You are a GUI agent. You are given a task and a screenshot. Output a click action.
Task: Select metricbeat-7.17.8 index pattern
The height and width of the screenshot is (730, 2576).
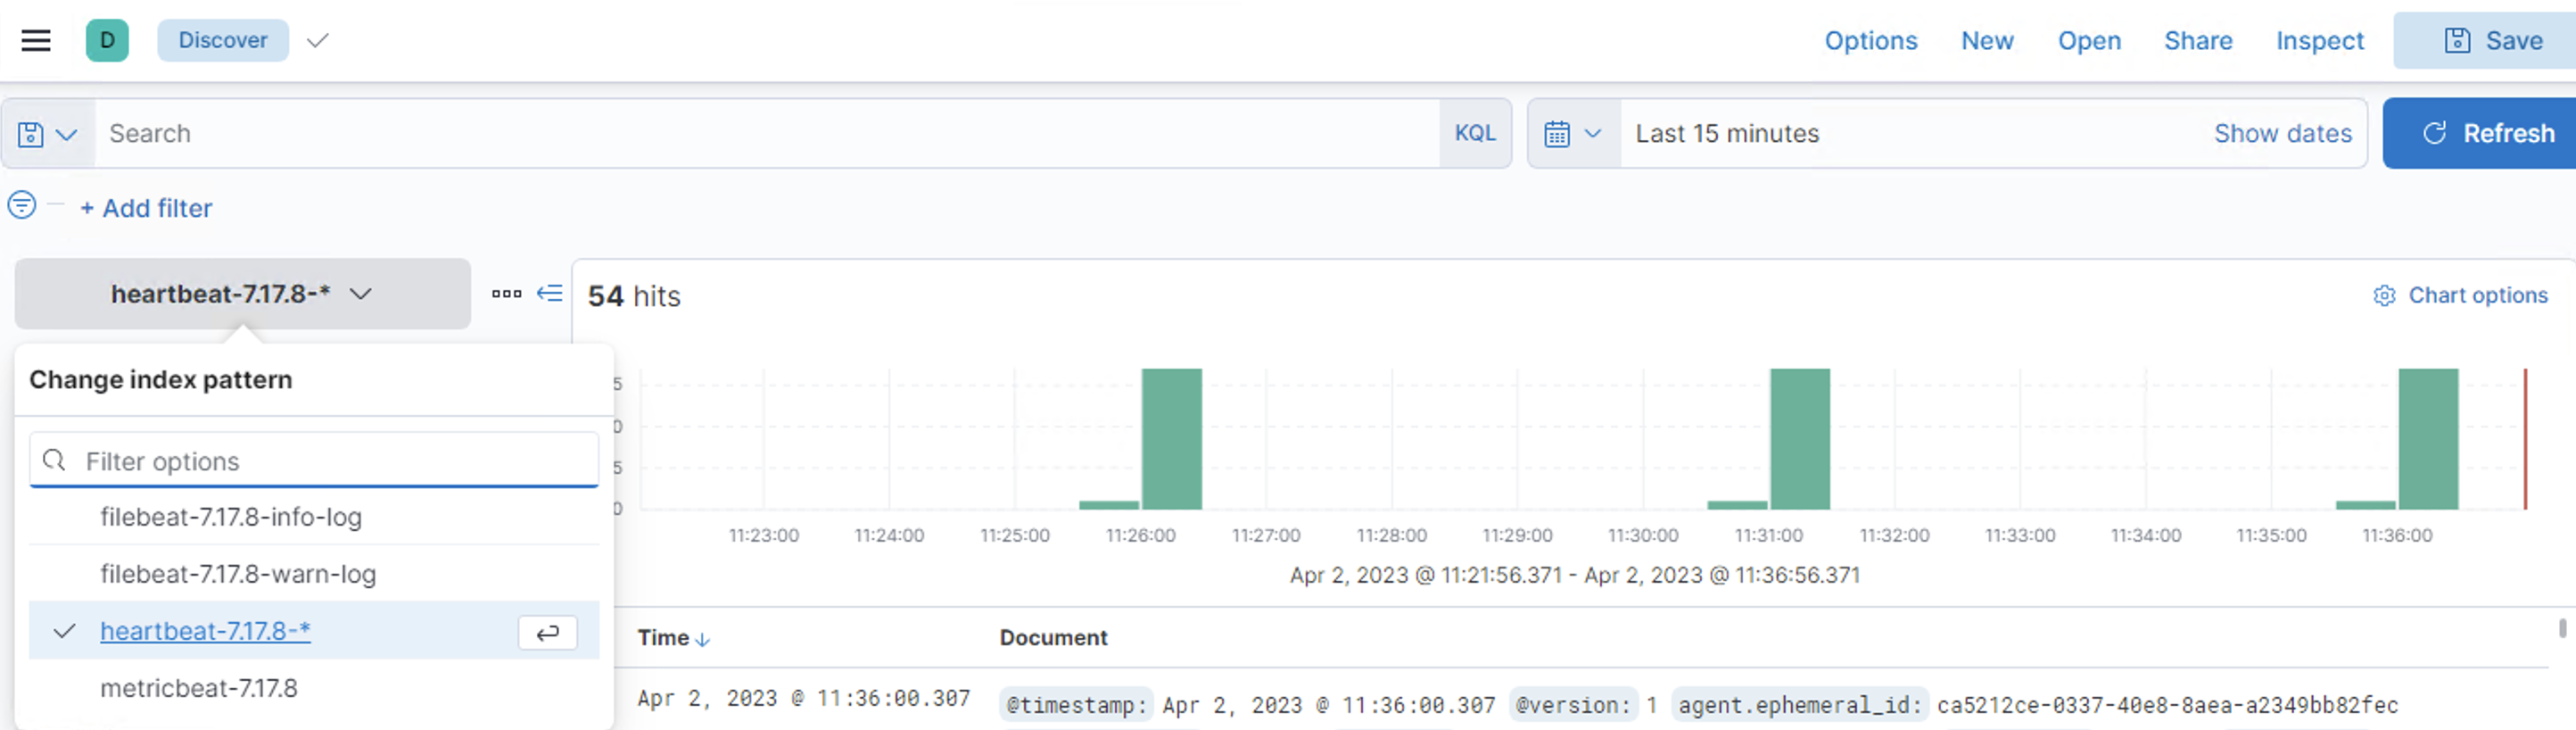point(314,688)
